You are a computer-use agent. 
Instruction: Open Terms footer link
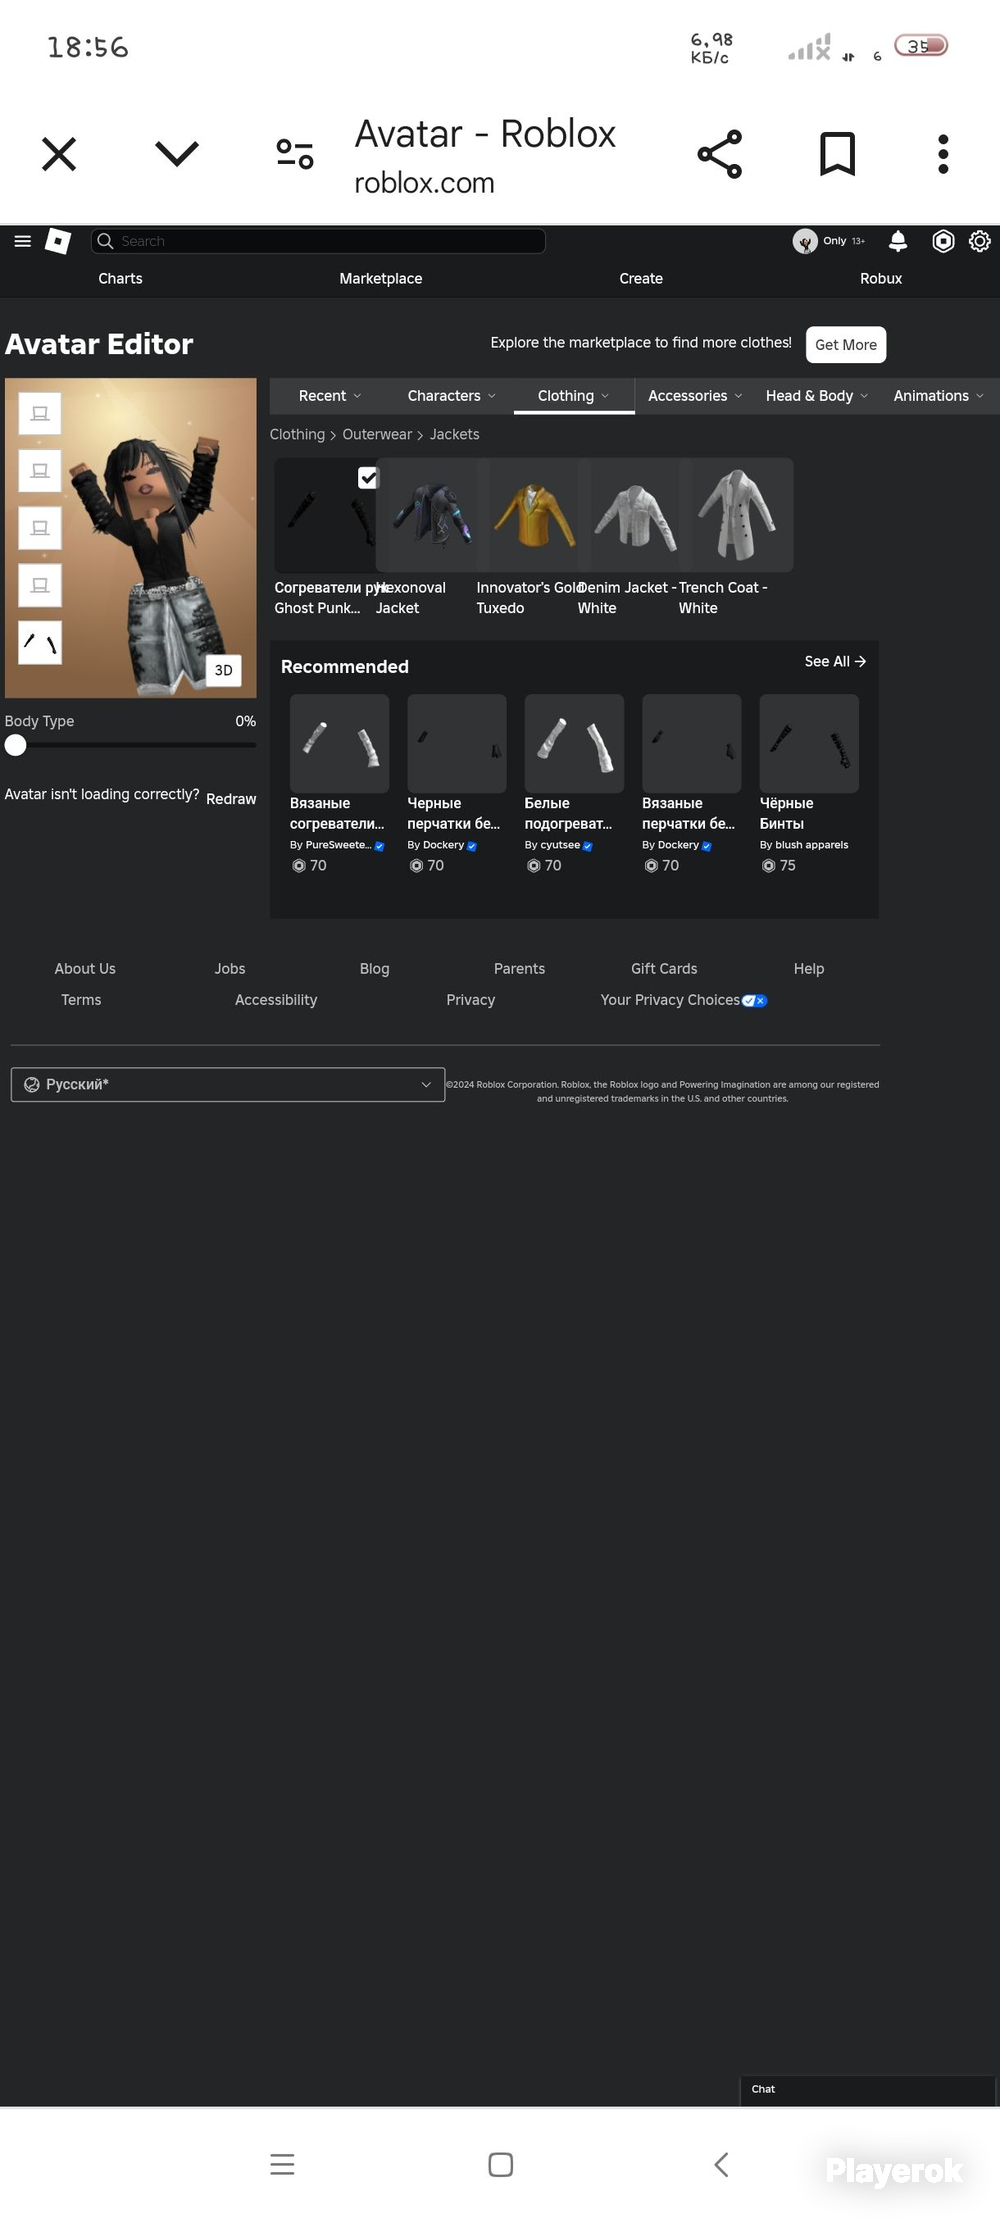coord(81,1000)
